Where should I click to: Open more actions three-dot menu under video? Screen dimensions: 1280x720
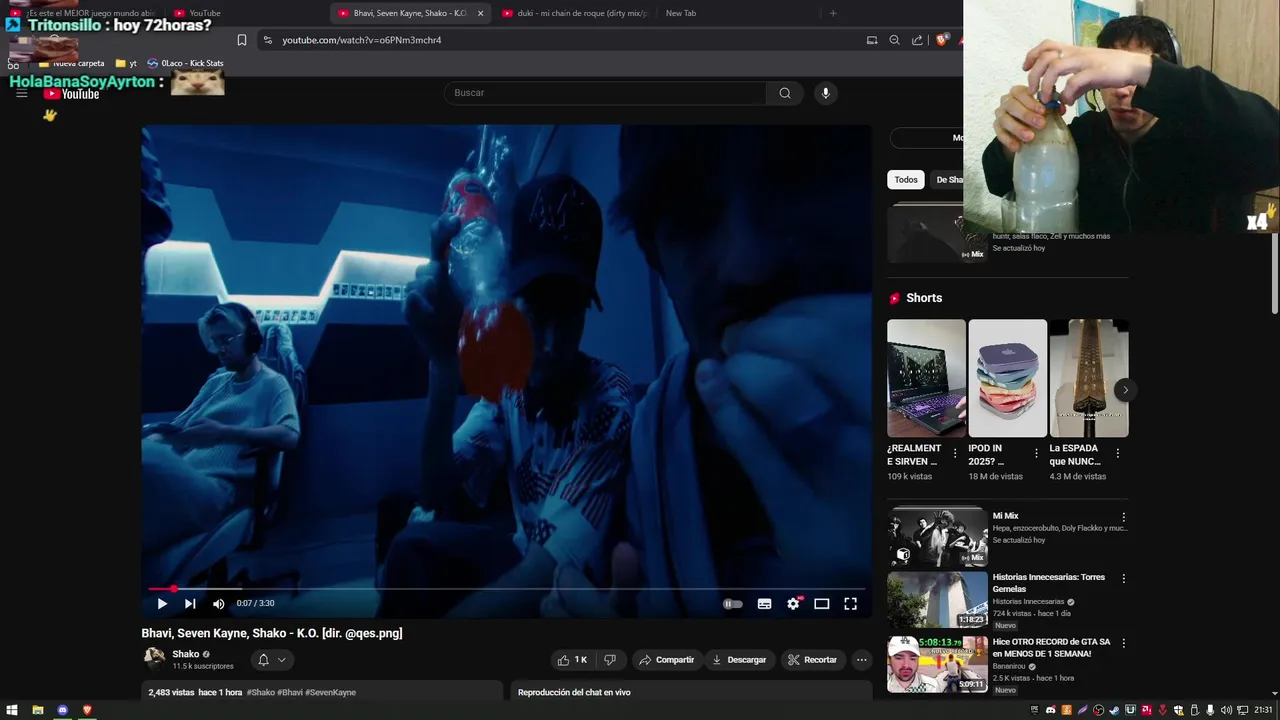click(x=861, y=660)
